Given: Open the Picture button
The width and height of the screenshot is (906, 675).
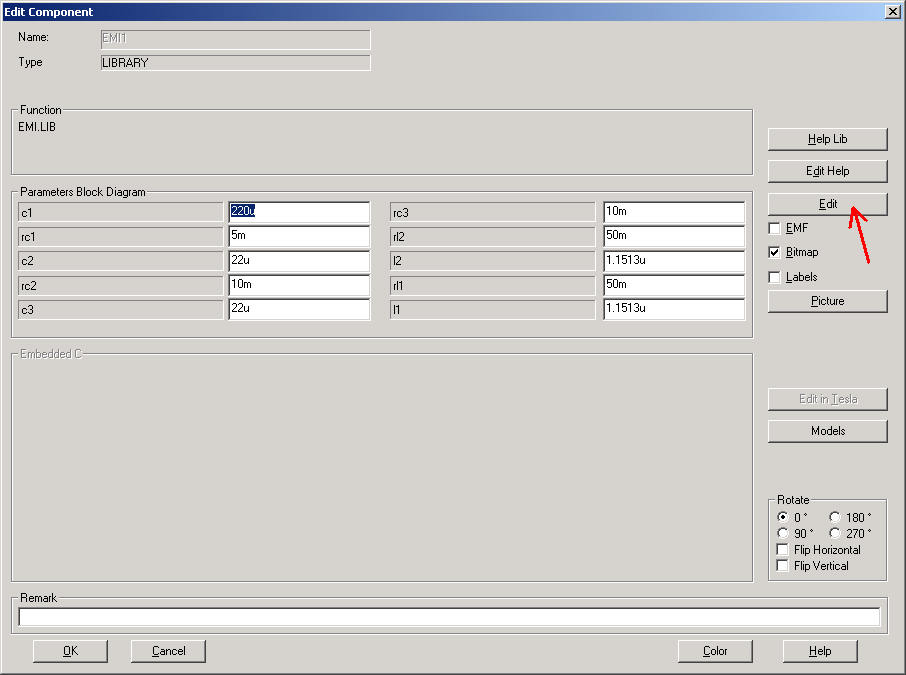Looking at the screenshot, I should point(827,301).
